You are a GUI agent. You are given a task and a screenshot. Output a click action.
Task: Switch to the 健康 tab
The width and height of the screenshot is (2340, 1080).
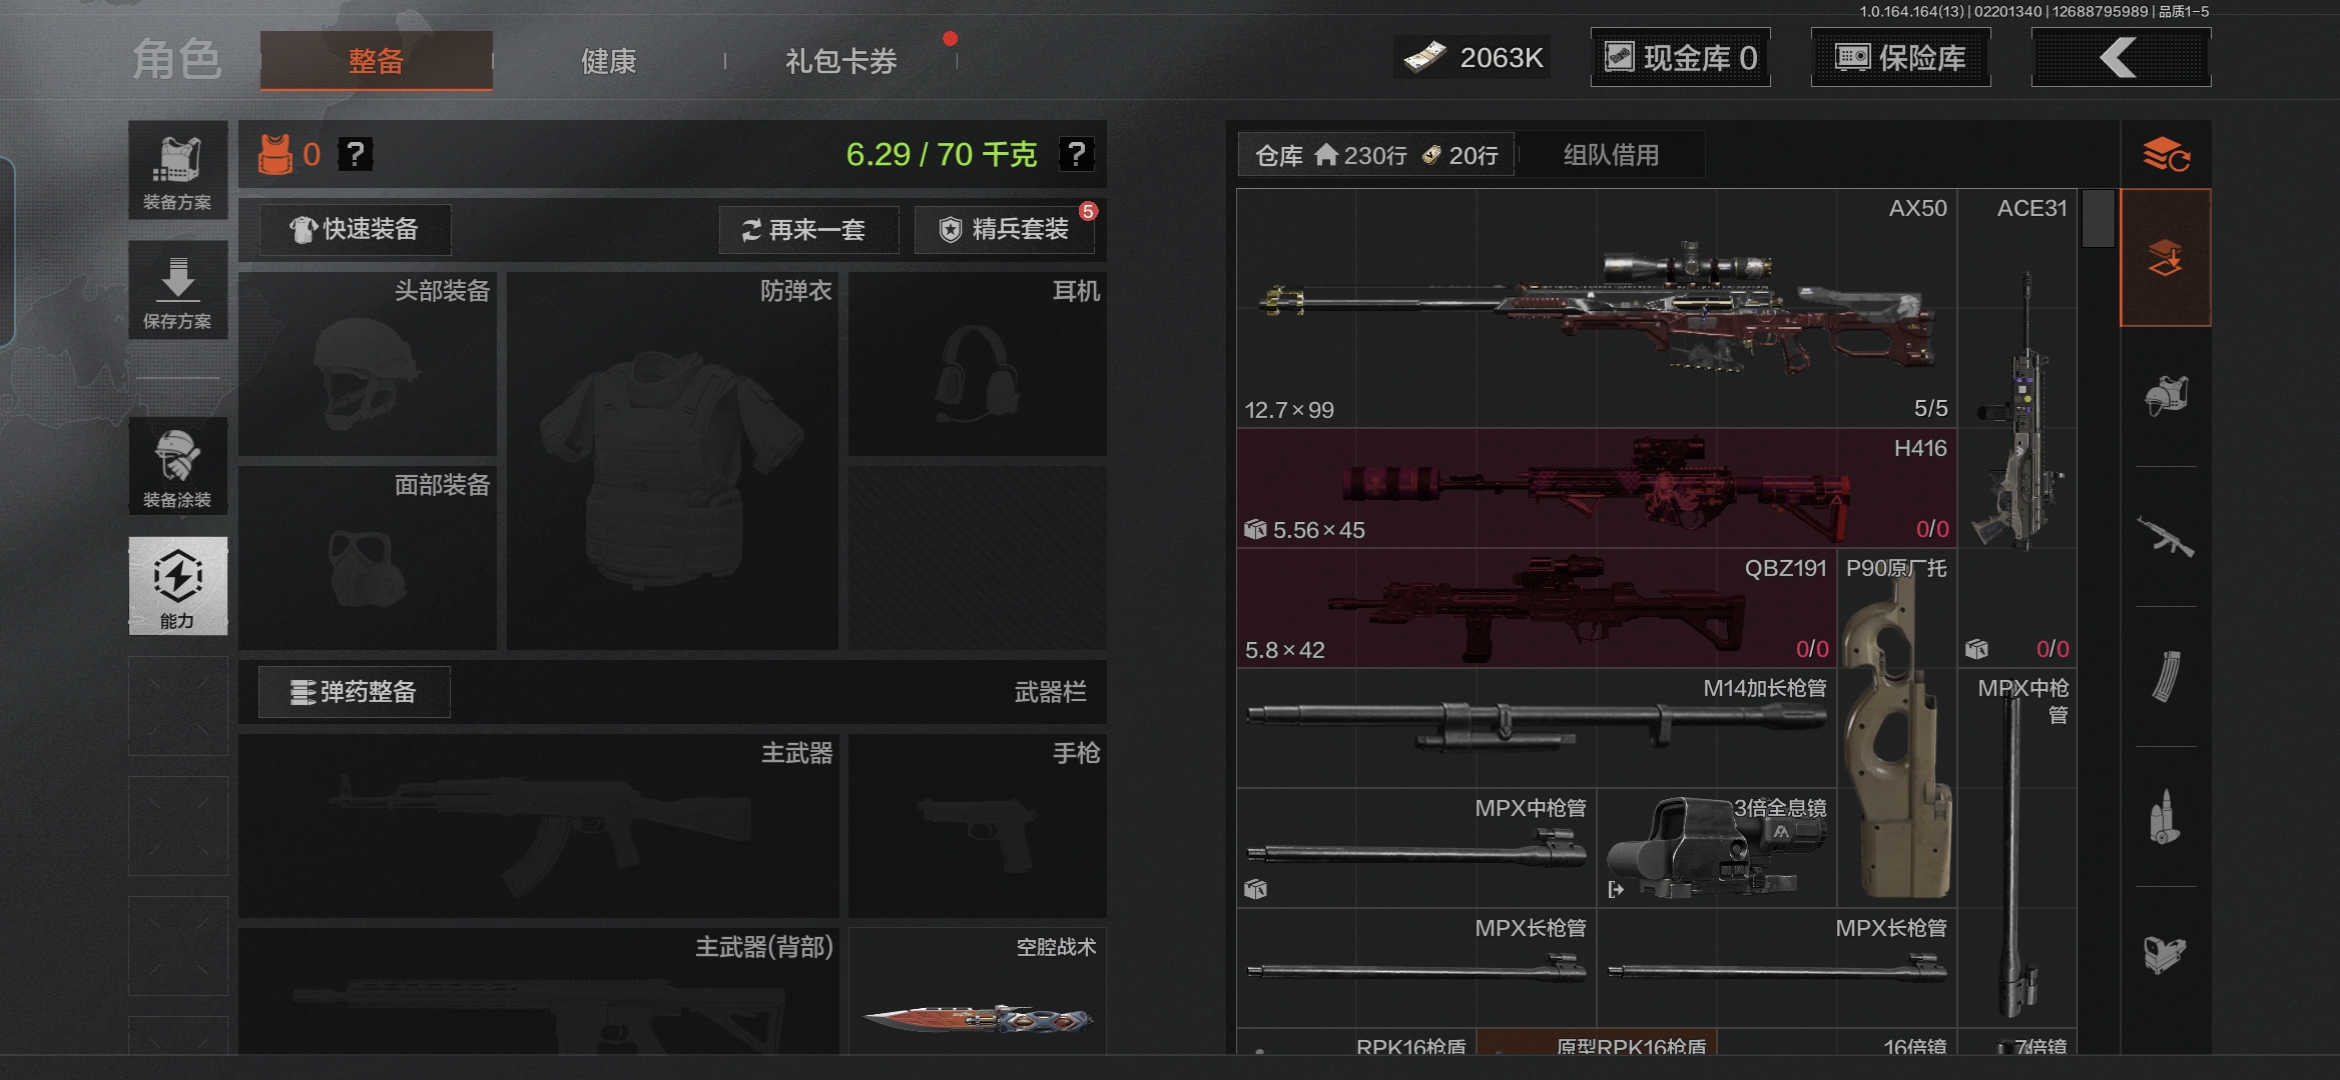click(x=608, y=62)
